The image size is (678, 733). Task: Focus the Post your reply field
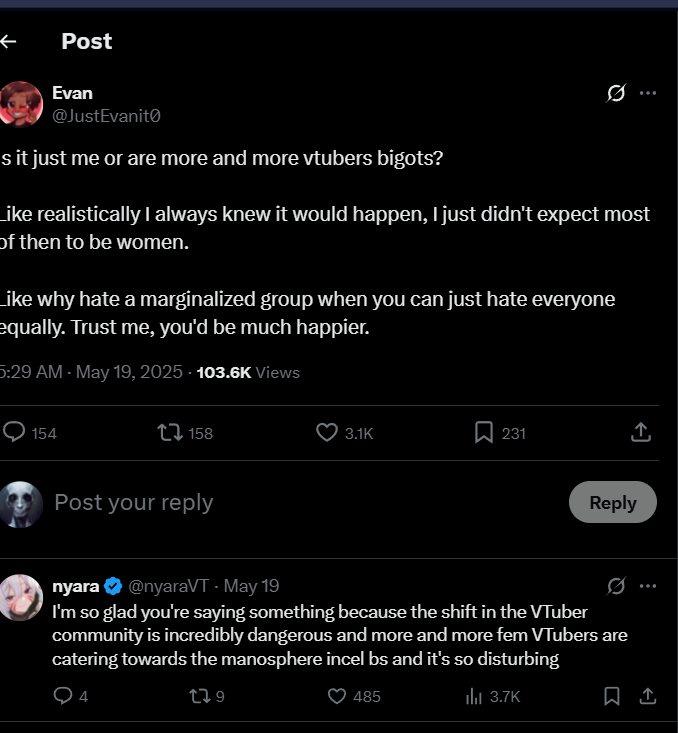(x=300, y=502)
